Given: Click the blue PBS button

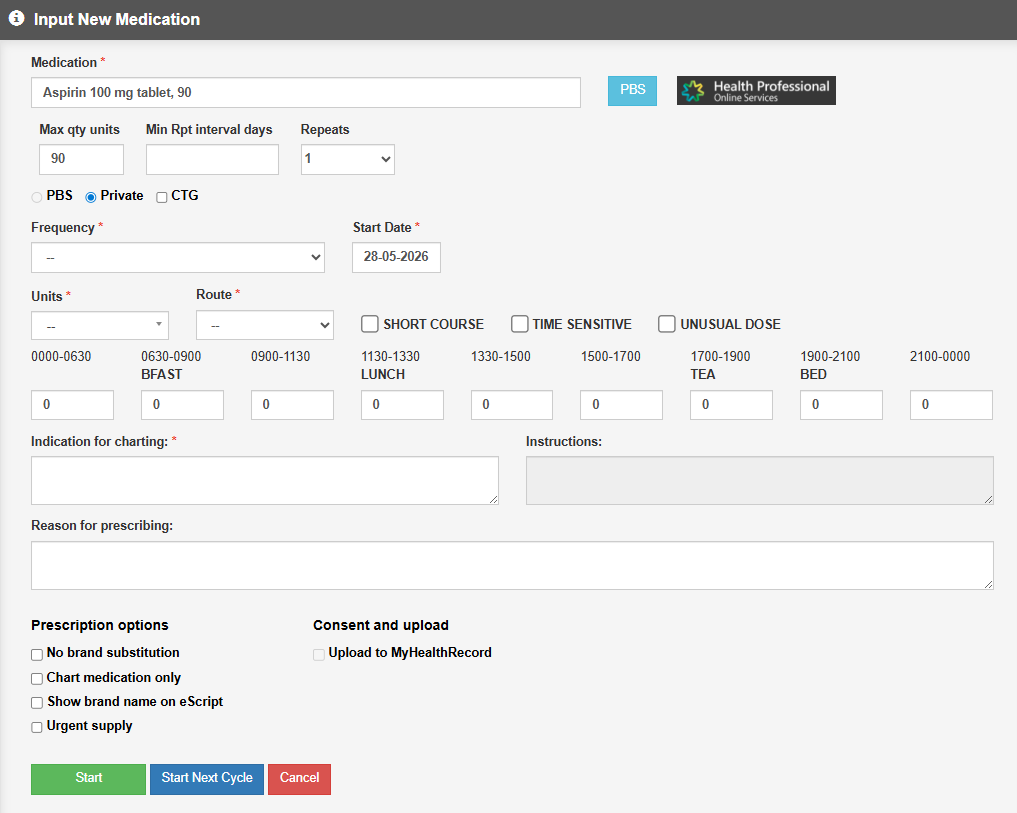Looking at the screenshot, I should [x=632, y=90].
